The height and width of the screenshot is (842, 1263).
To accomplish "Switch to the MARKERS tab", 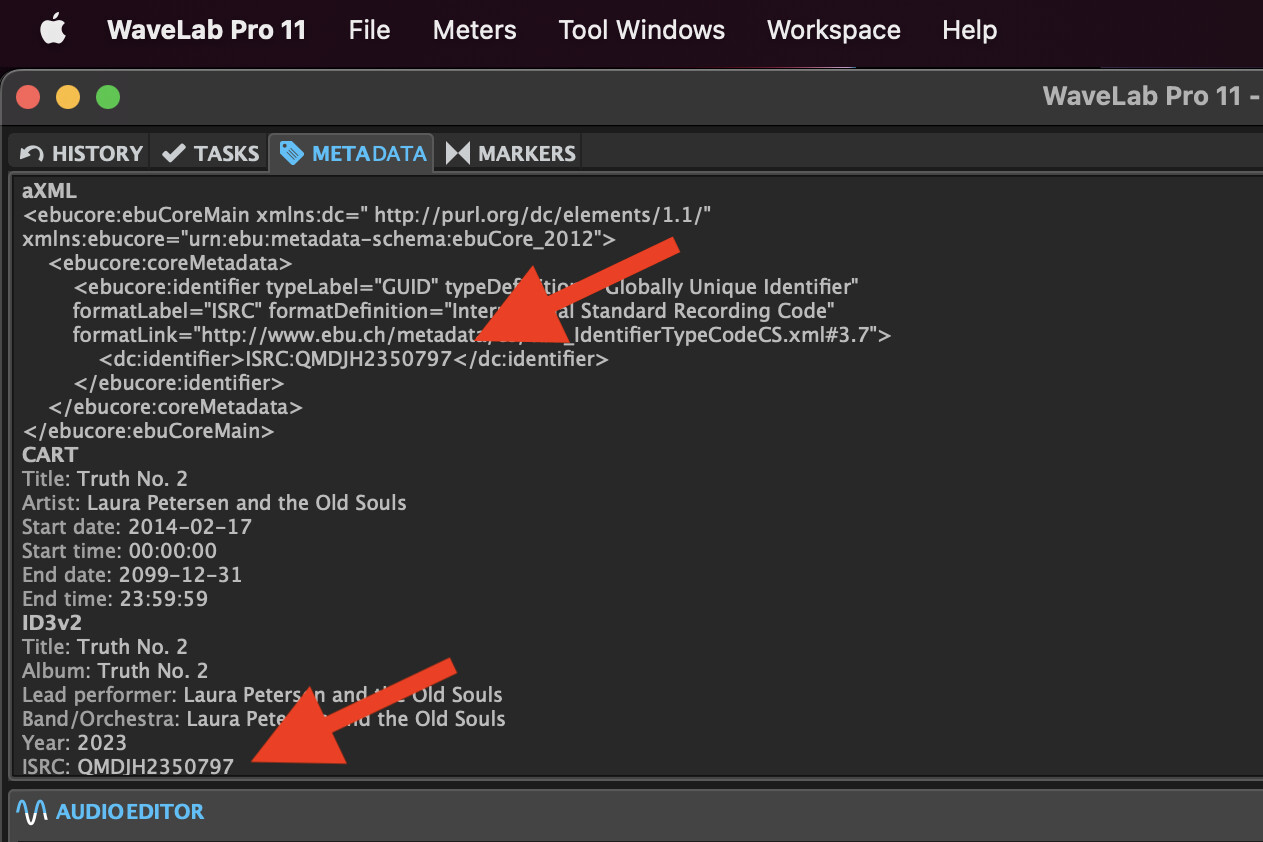I will click(x=526, y=153).
